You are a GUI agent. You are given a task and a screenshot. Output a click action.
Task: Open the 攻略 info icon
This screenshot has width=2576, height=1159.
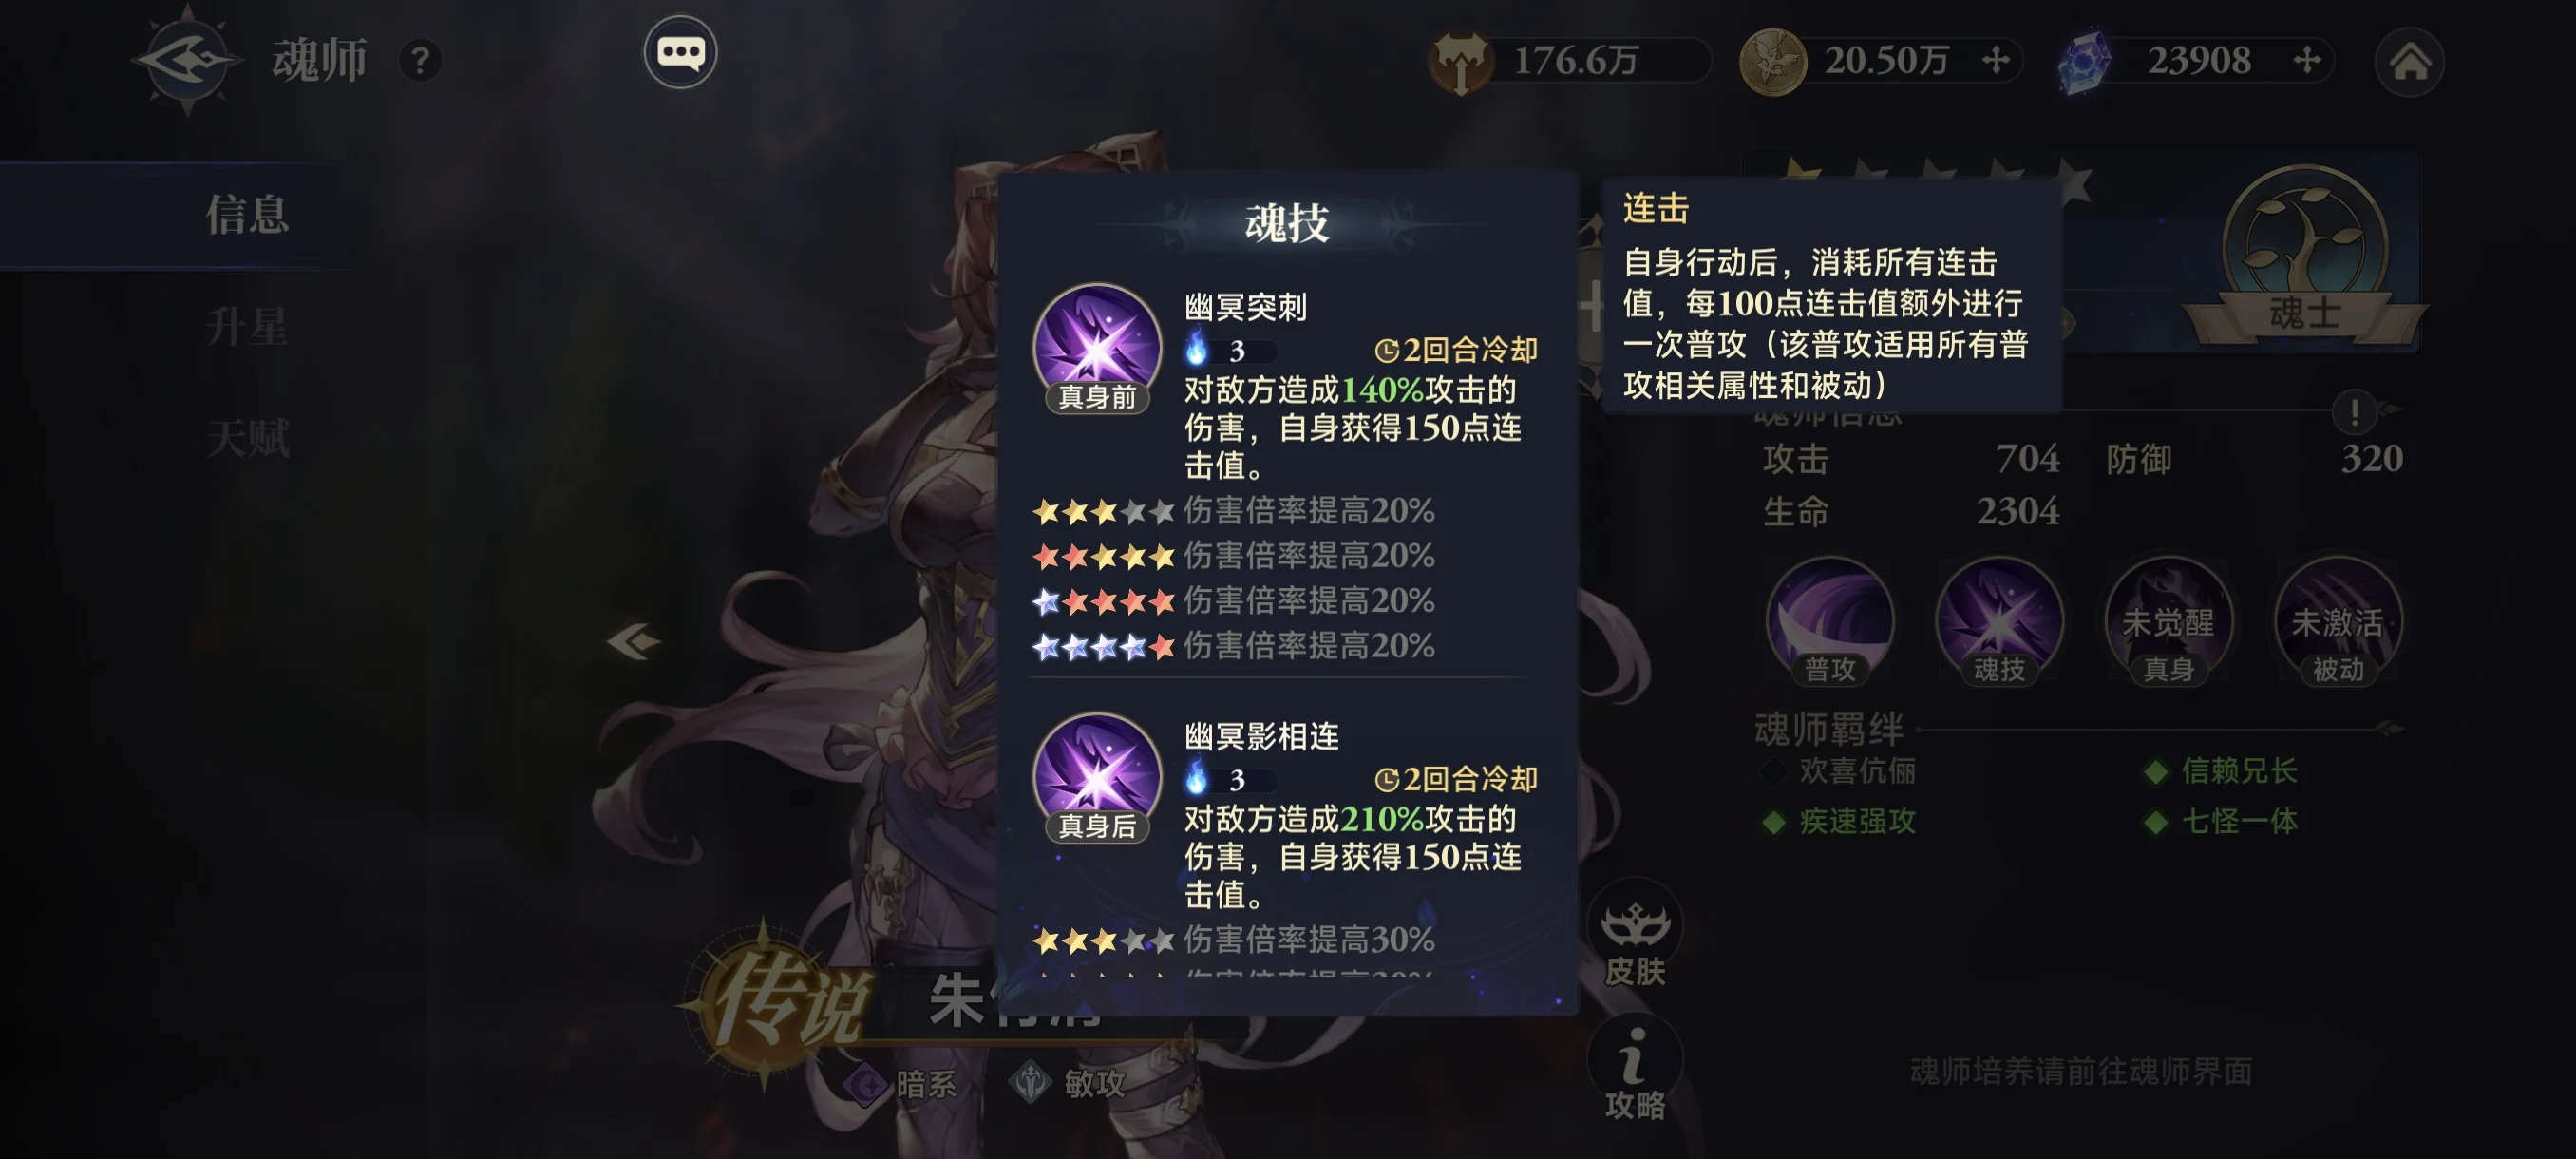click(1634, 1070)
